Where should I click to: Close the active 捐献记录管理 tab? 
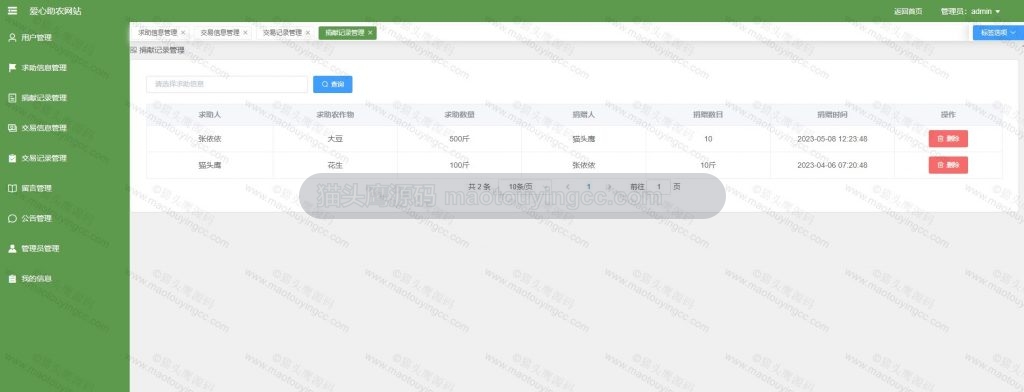(x=370, y=33)
